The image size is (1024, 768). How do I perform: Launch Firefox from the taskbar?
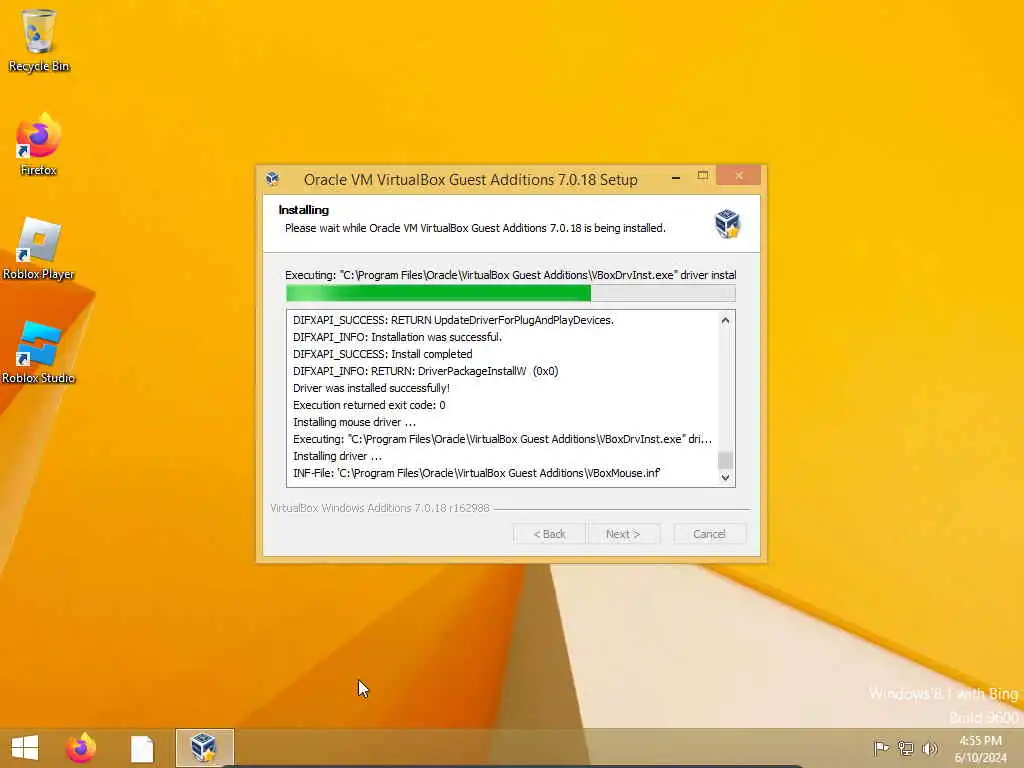(81, 748)
